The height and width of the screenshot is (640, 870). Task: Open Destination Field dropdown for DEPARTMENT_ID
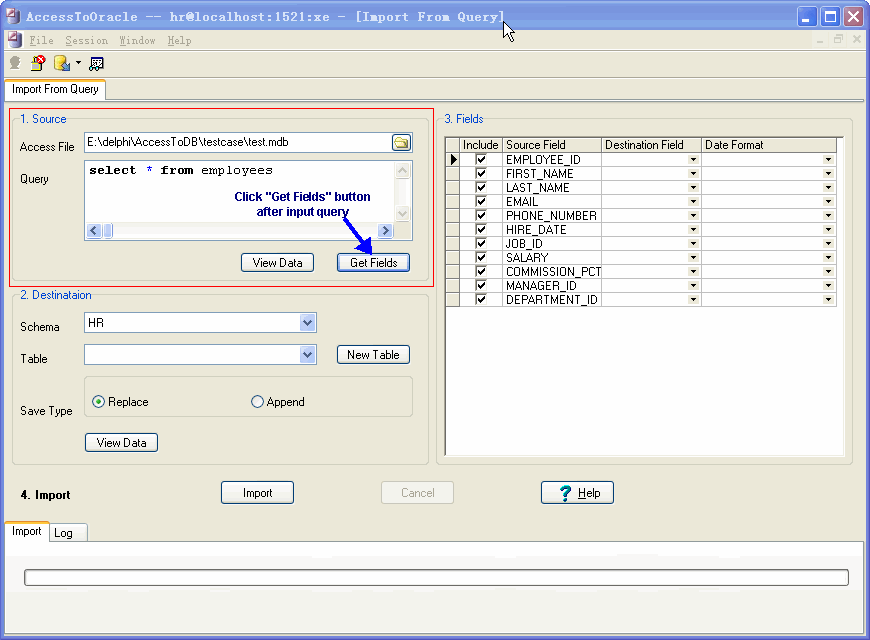693,300
